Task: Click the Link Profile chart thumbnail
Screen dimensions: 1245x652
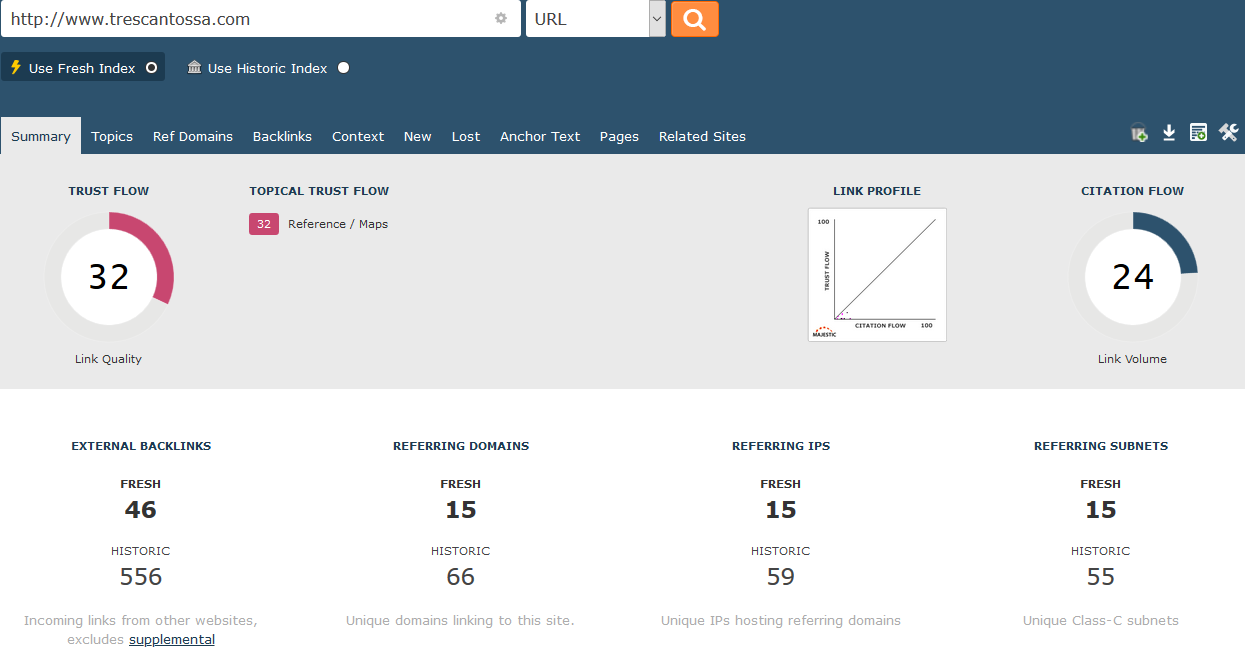Action: pos(877,275)
